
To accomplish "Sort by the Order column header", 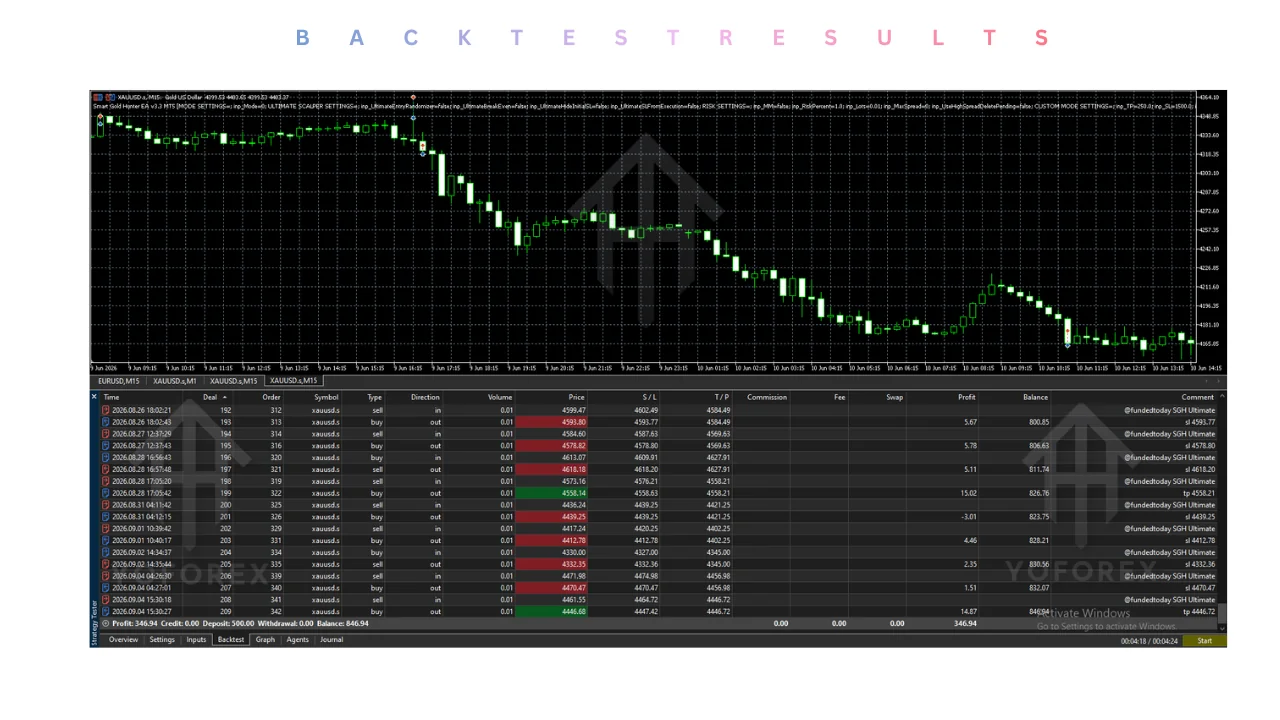I will pos(271,397).
